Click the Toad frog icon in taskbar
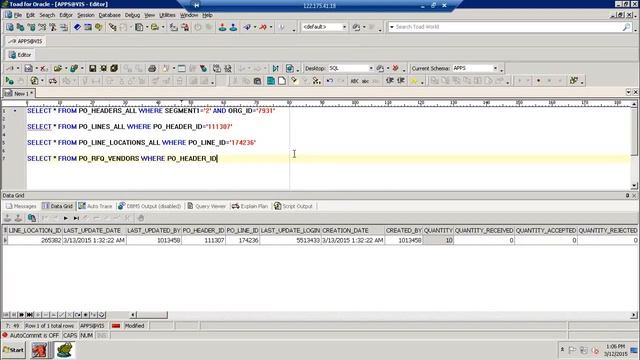The height and width of the screenshot is (360, 640). click(64, 350)
